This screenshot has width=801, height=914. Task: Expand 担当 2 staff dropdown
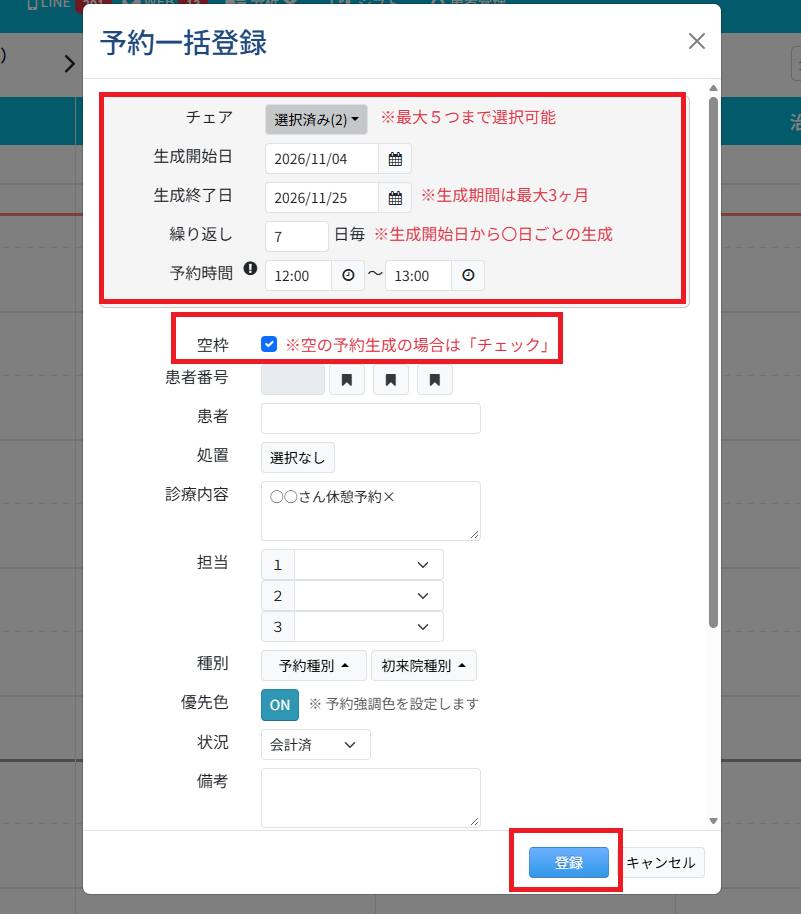[369, 596]
